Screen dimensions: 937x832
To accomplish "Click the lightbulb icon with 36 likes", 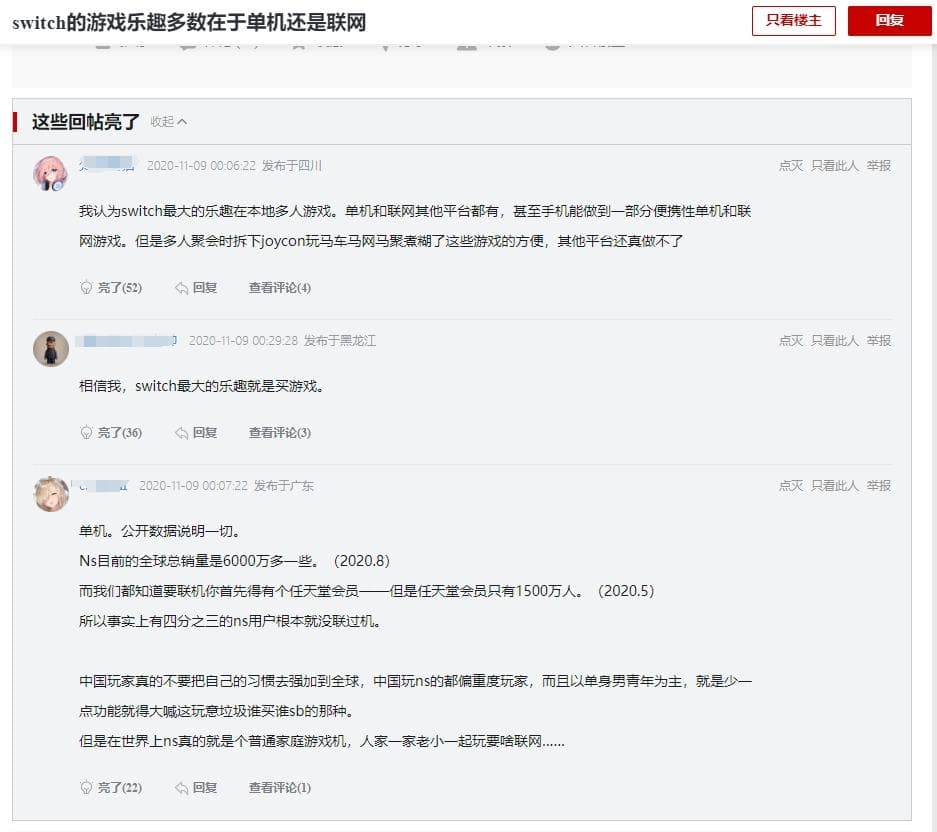I will 86,433.
